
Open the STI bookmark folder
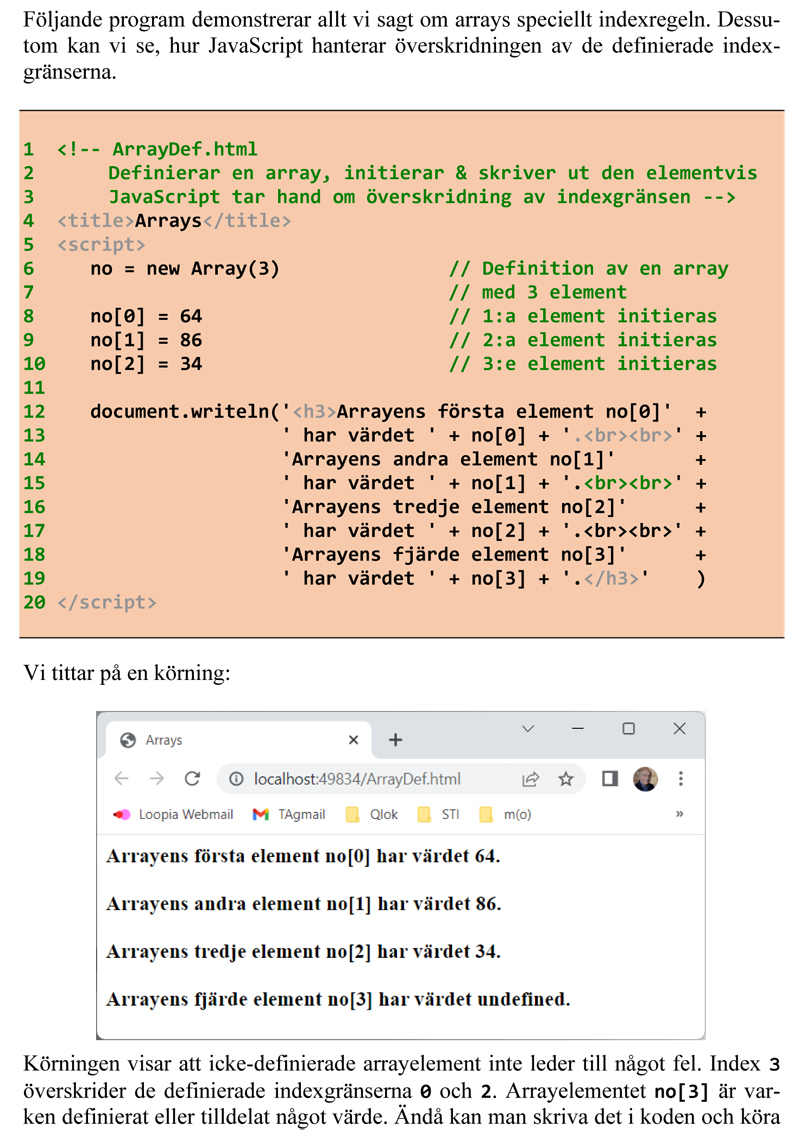pyautogui.click(x=440, y=814)
